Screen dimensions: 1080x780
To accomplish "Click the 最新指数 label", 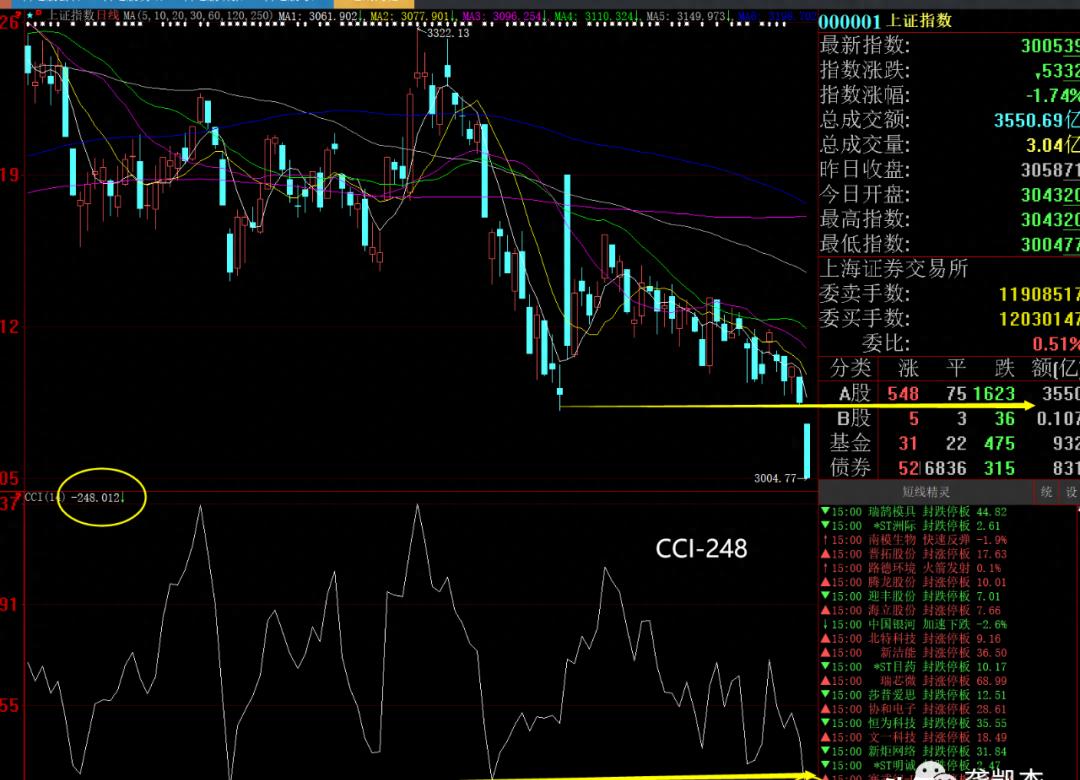I will point(864,45).
